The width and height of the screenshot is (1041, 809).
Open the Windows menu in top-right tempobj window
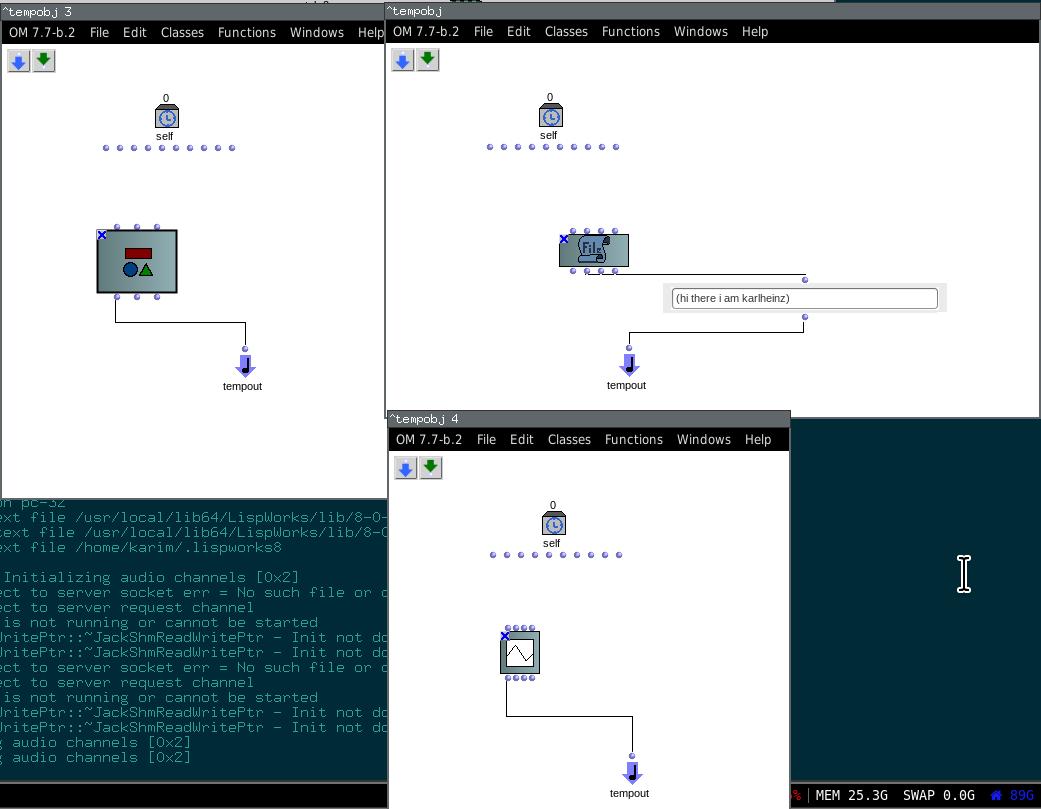pyautogui.click(x=700, y=31)
